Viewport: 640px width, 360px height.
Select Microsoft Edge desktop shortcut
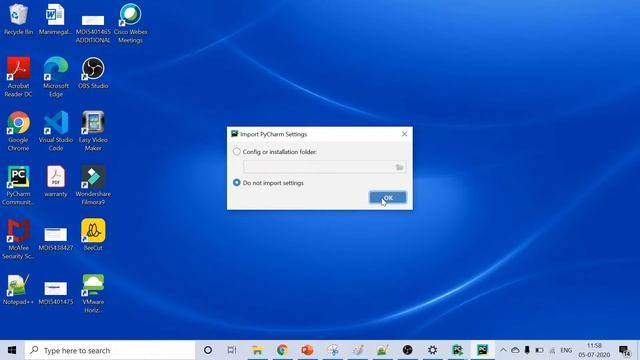pos(56,77)
